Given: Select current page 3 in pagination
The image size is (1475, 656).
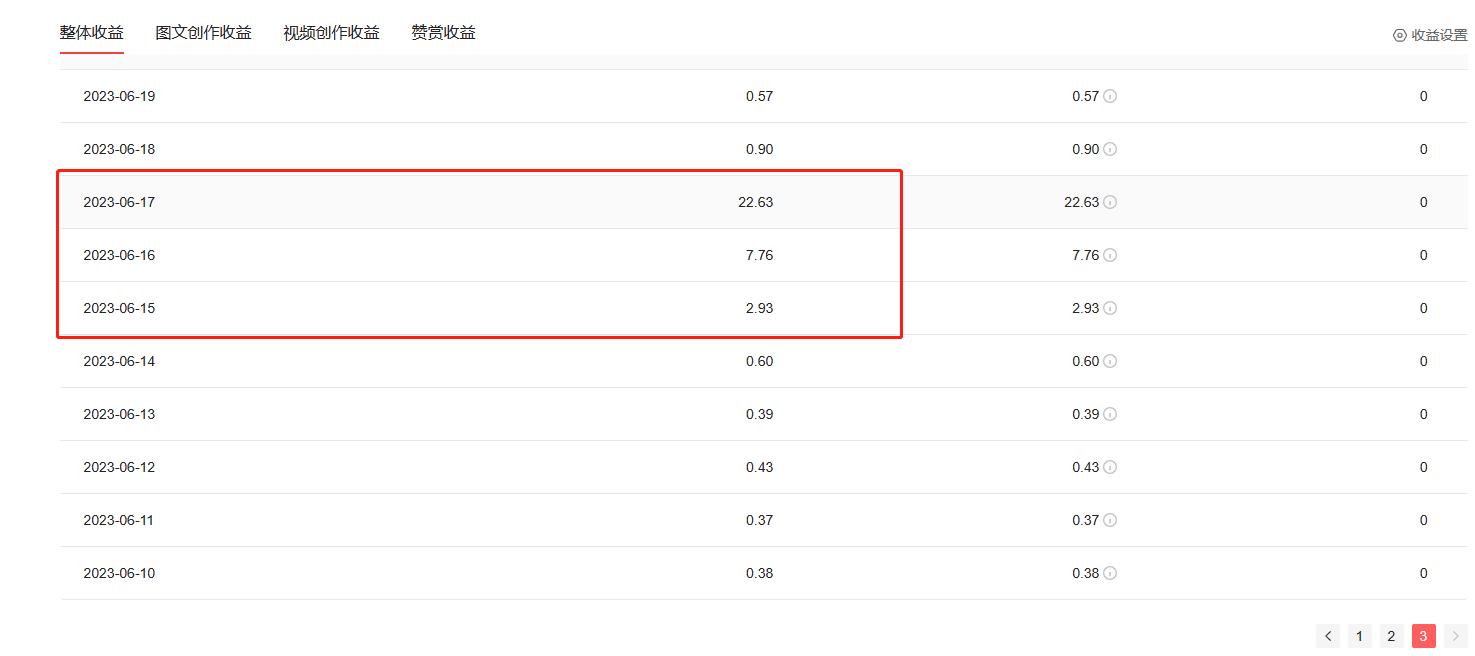Looking at the screenshot, I should pyautogui.click(x=1423, y=636).
